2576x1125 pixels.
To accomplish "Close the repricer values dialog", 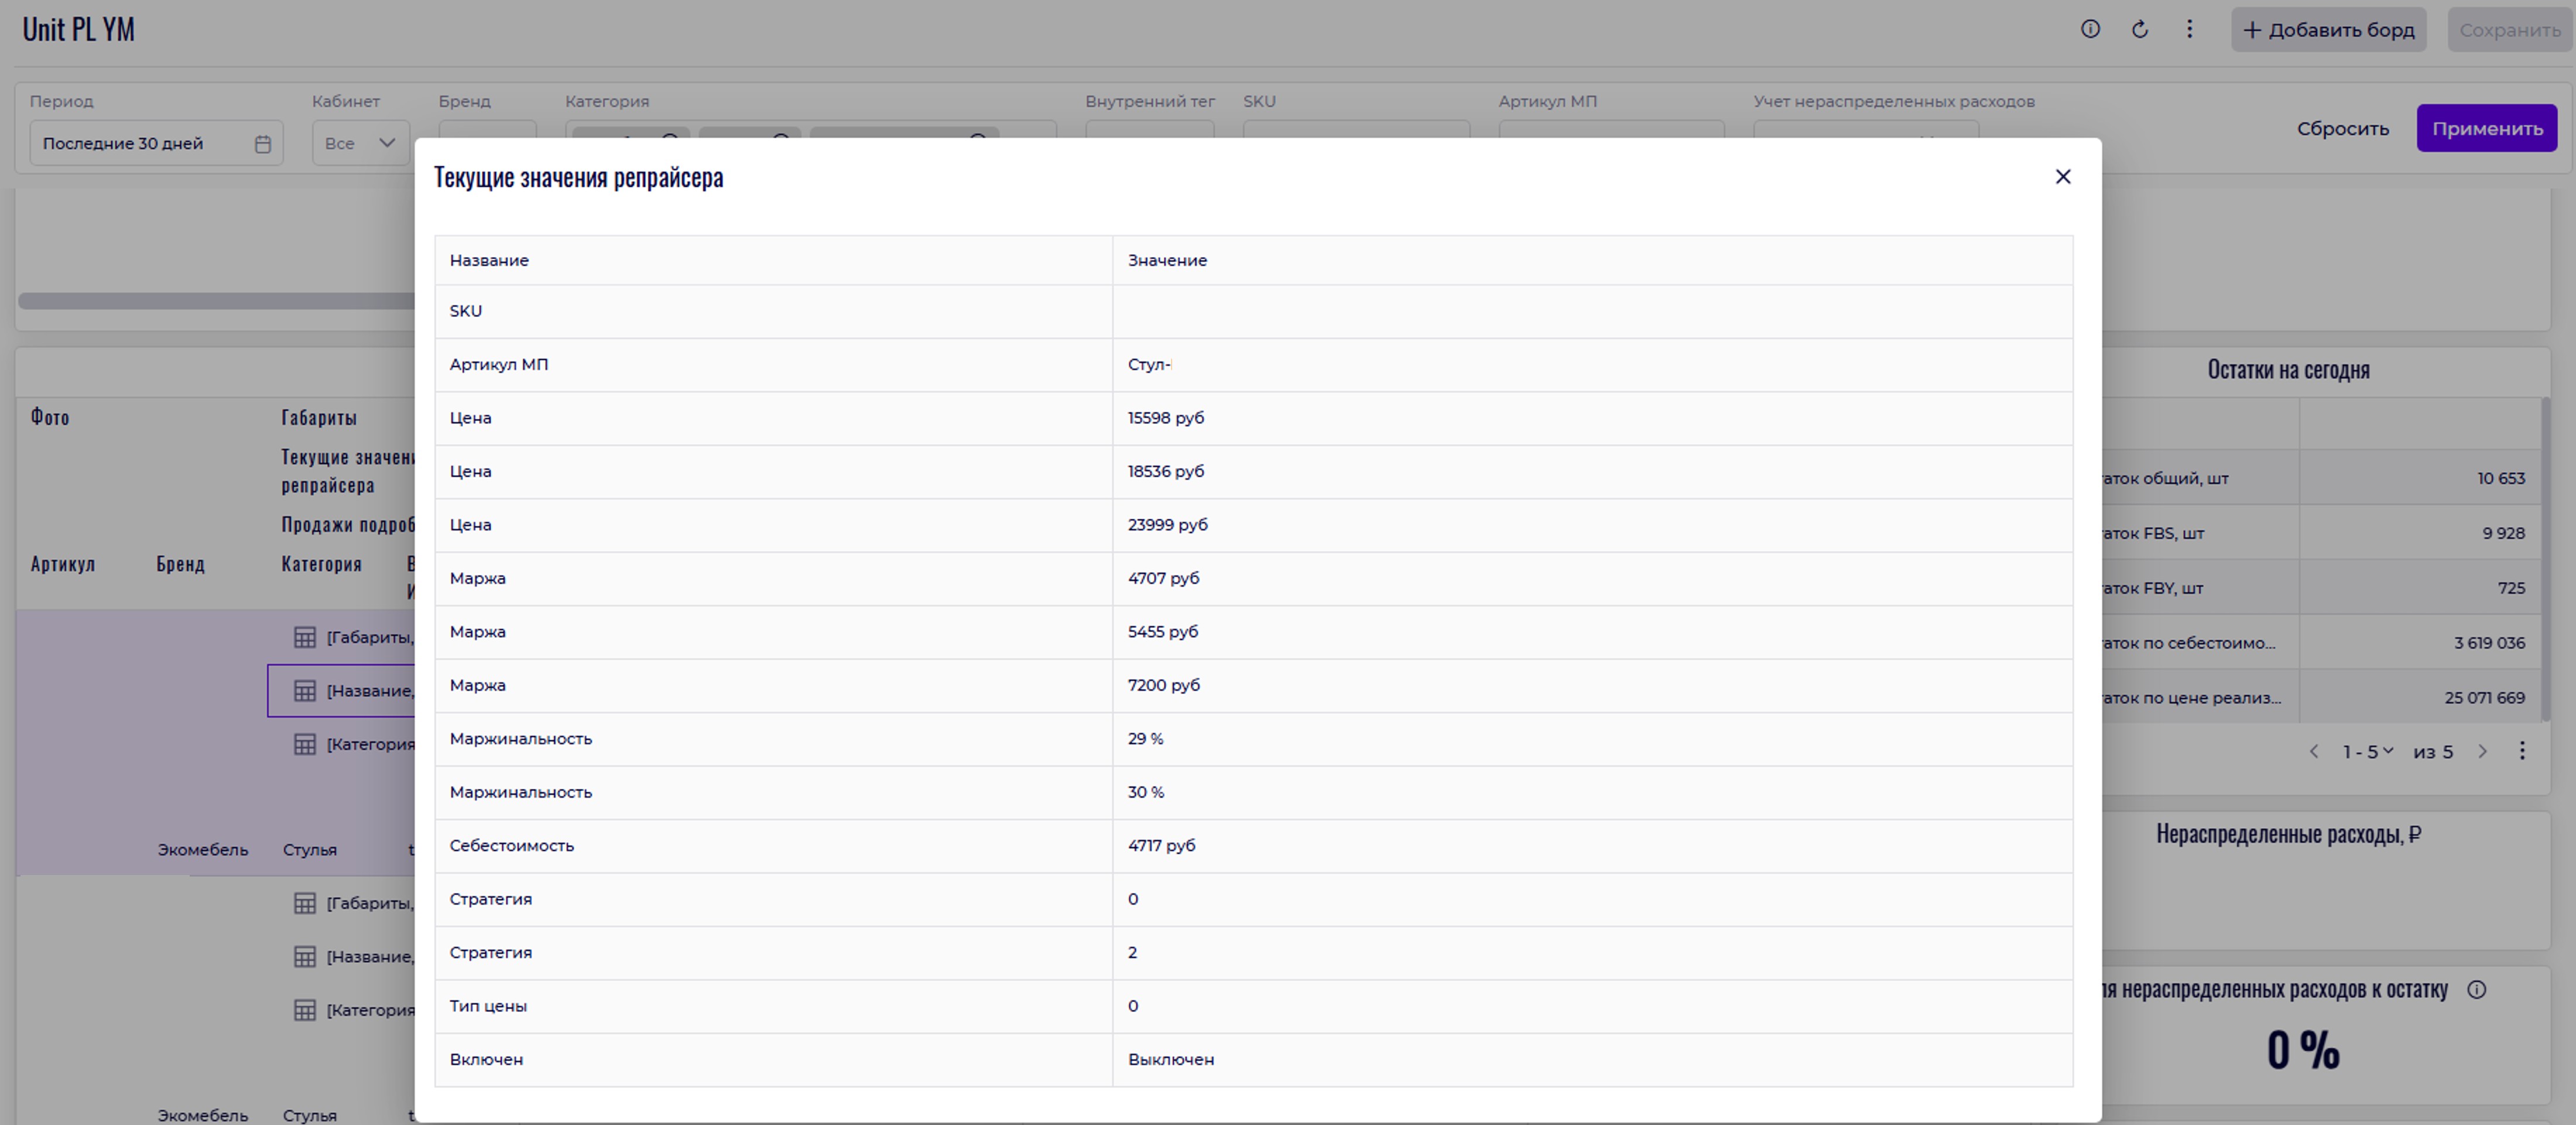I will click(2062, 177).
